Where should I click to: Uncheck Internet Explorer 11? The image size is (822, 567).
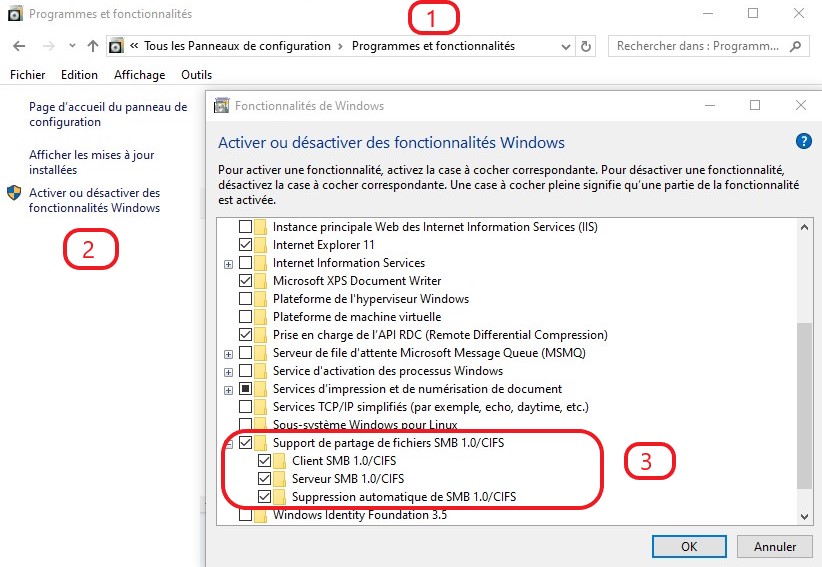pyautogui.click(x=245, y=245)
